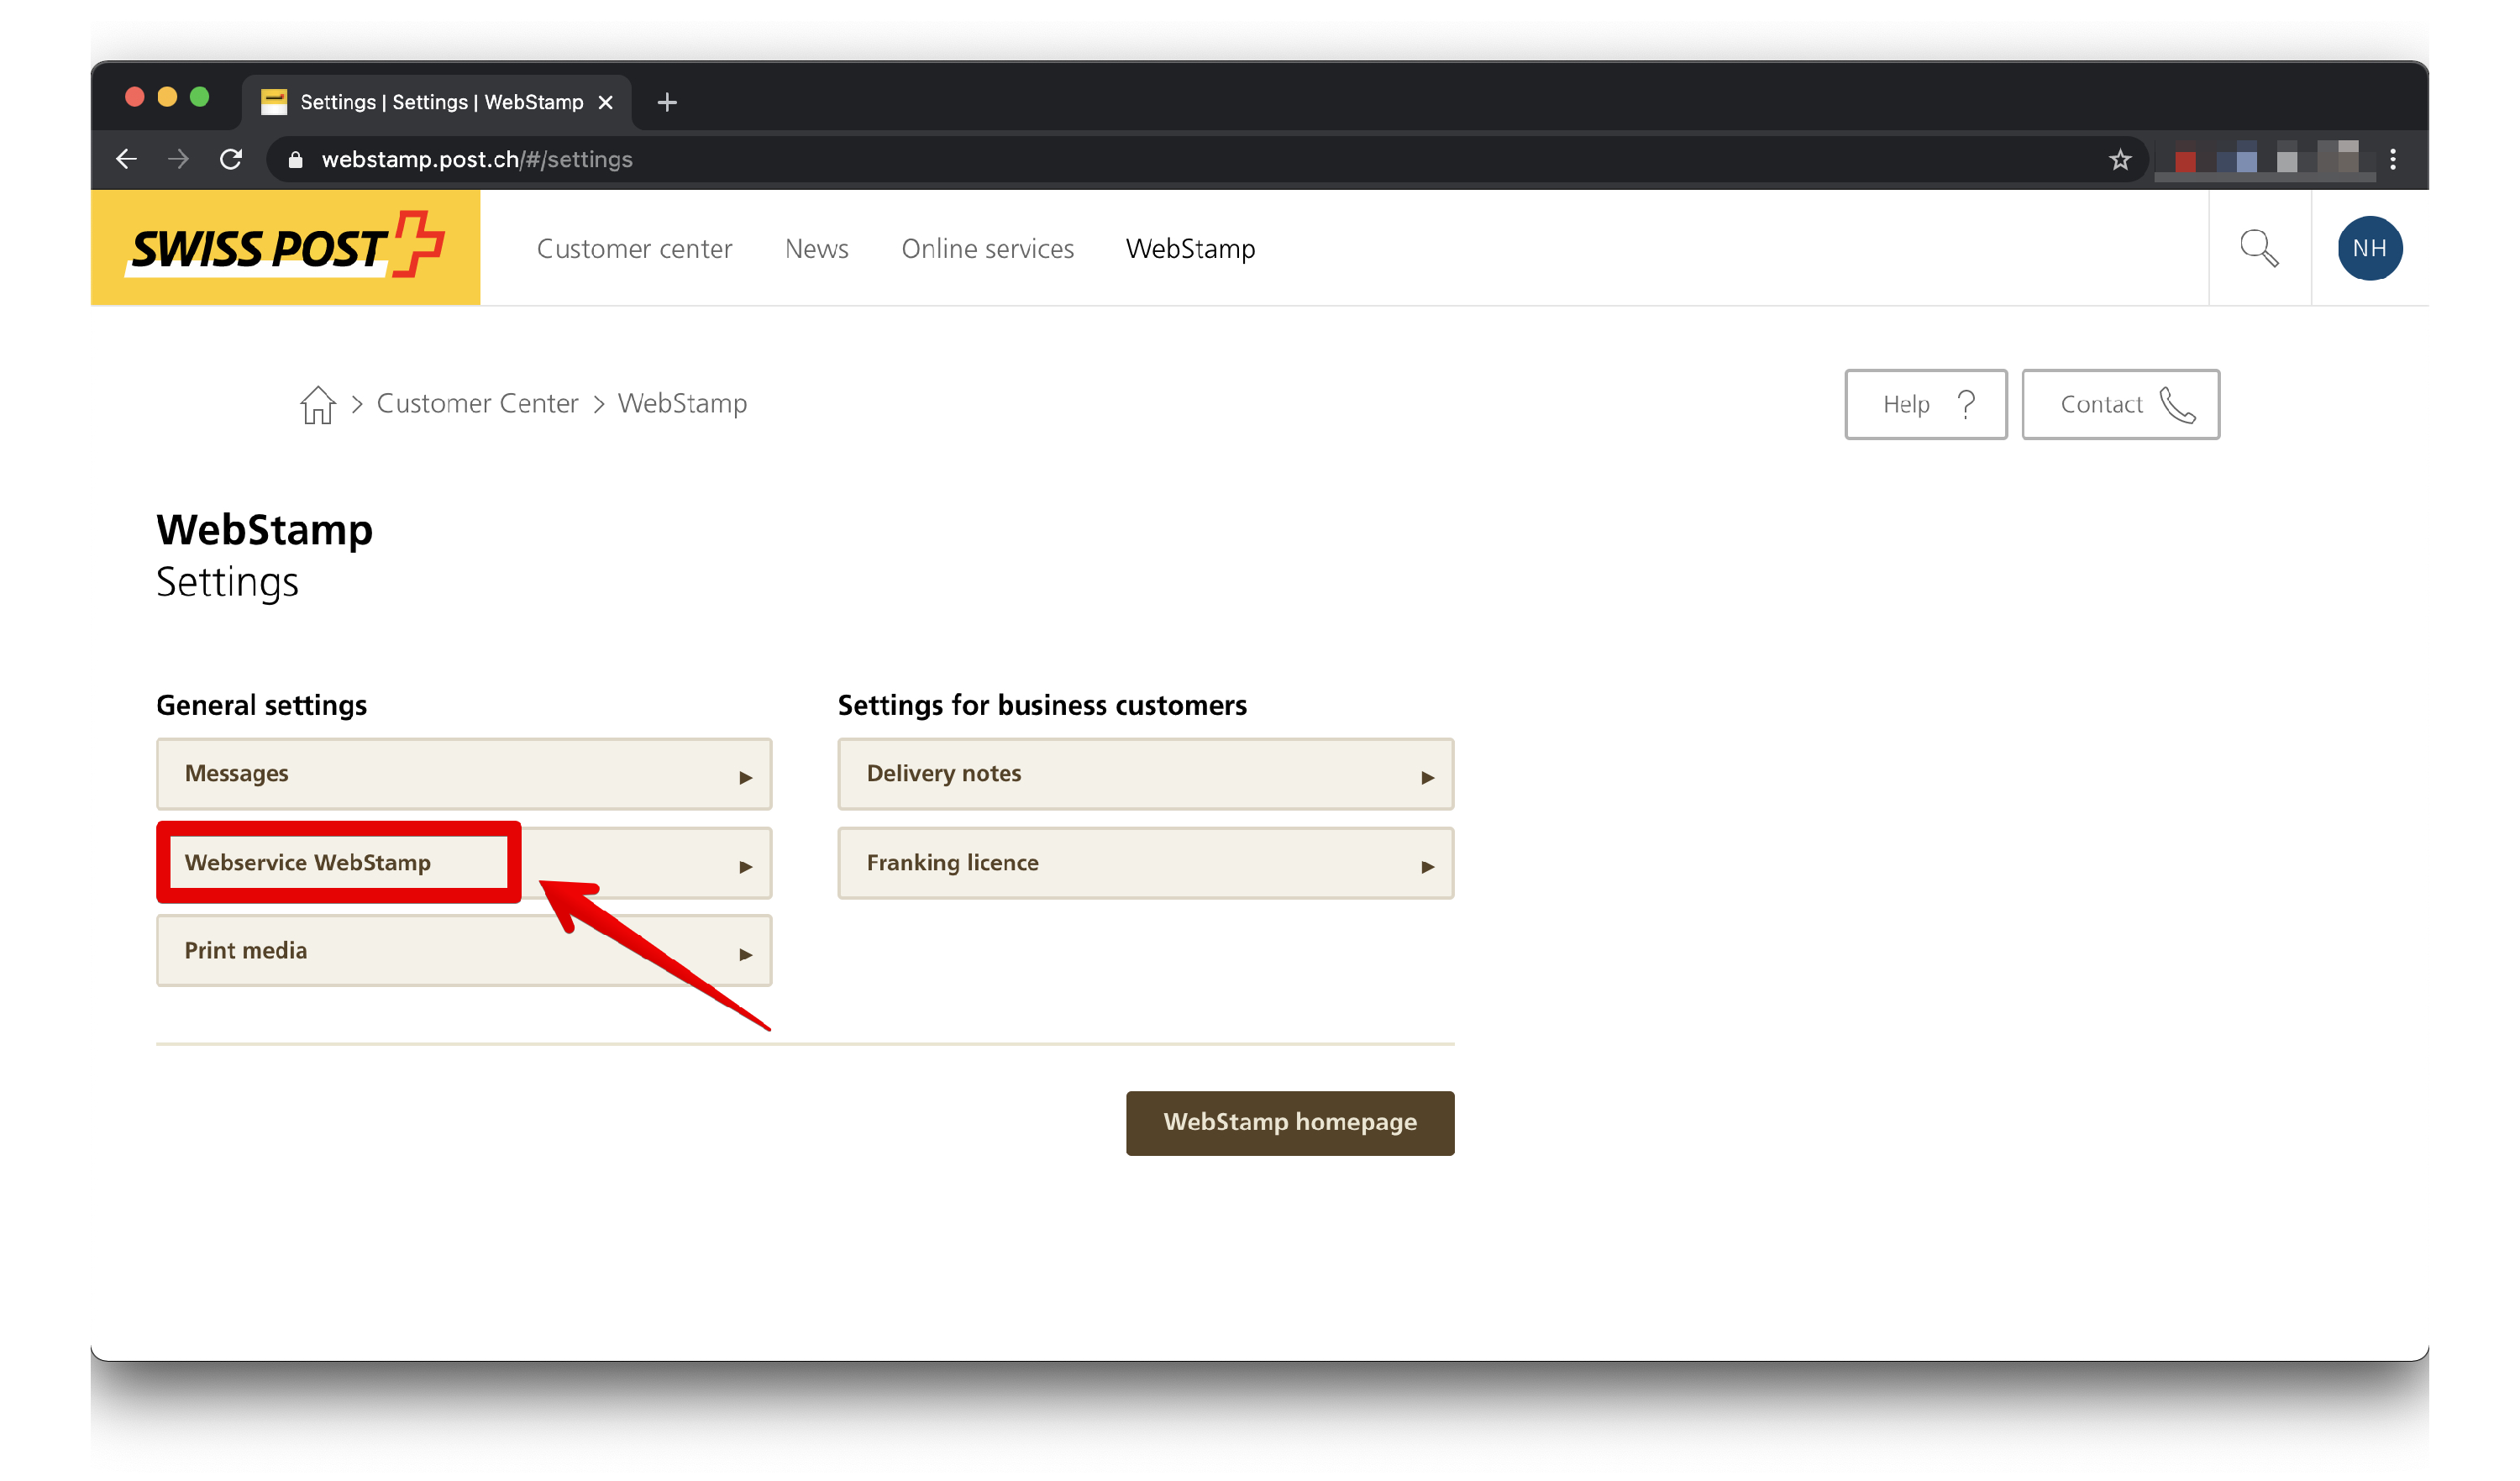The width and height of the screenshot is (2520, 1481).
Task: Expand the Delivery notes arrow
Action: 1427,777
